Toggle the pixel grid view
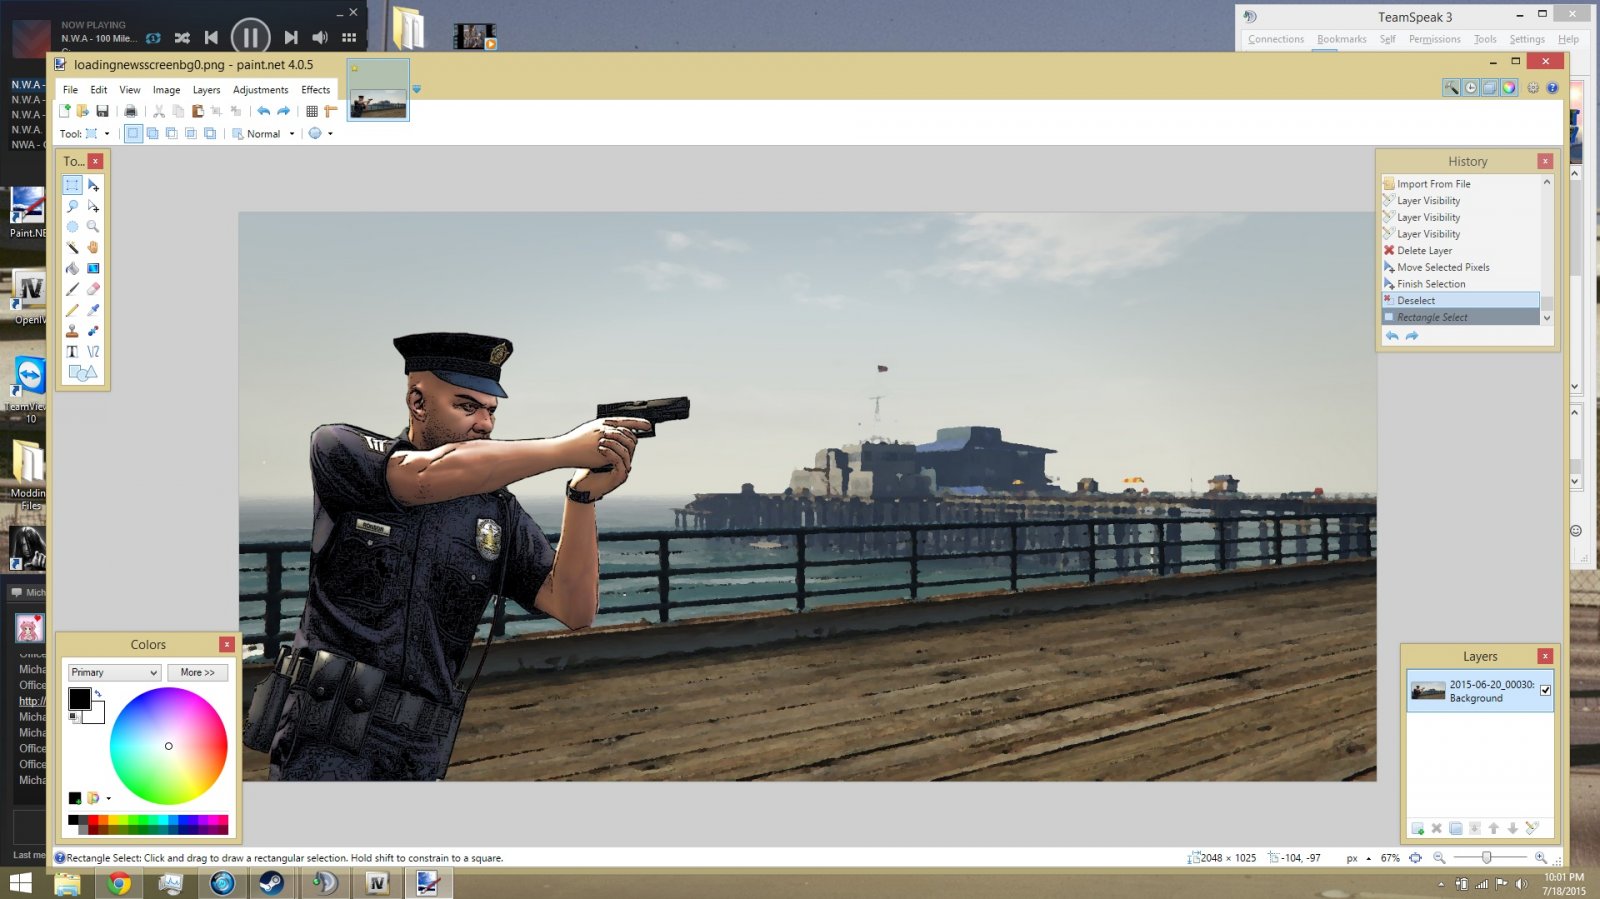The width and height of the screenshot is (1600, 899). (312, 111)
